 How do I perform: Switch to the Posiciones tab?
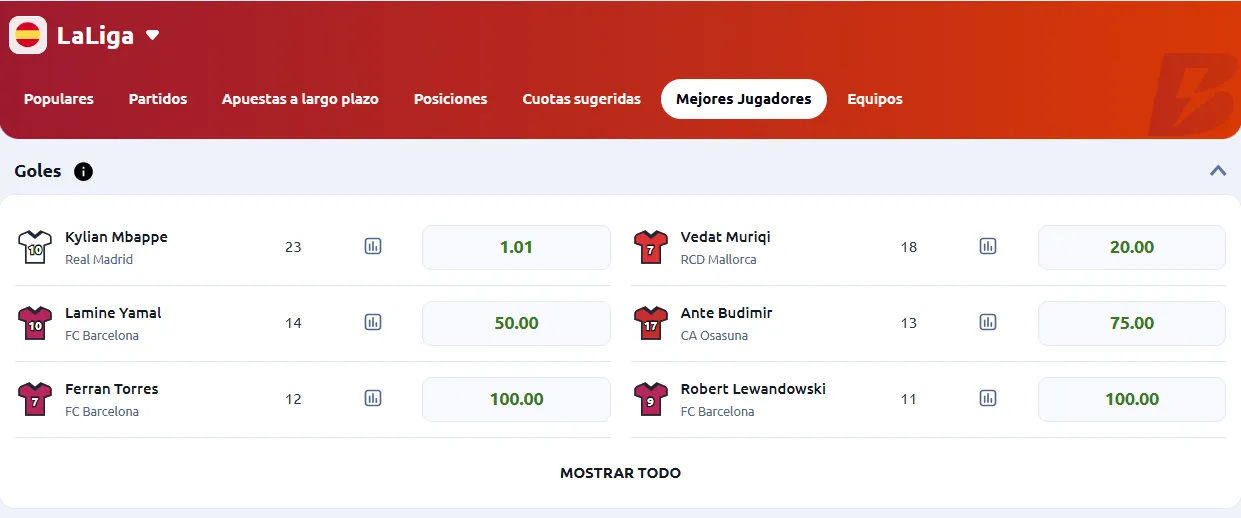click(x=450, y=99)
